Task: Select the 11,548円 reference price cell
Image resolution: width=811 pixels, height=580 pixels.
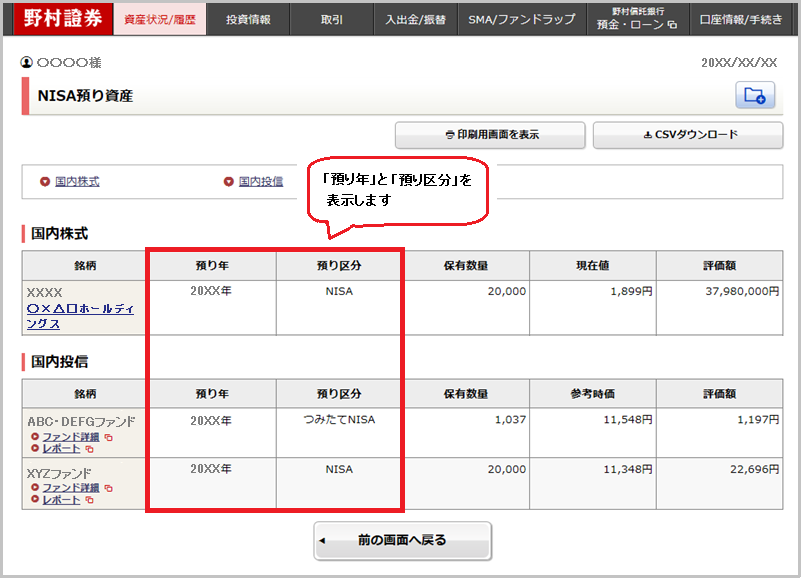Action: pos(593,433)
